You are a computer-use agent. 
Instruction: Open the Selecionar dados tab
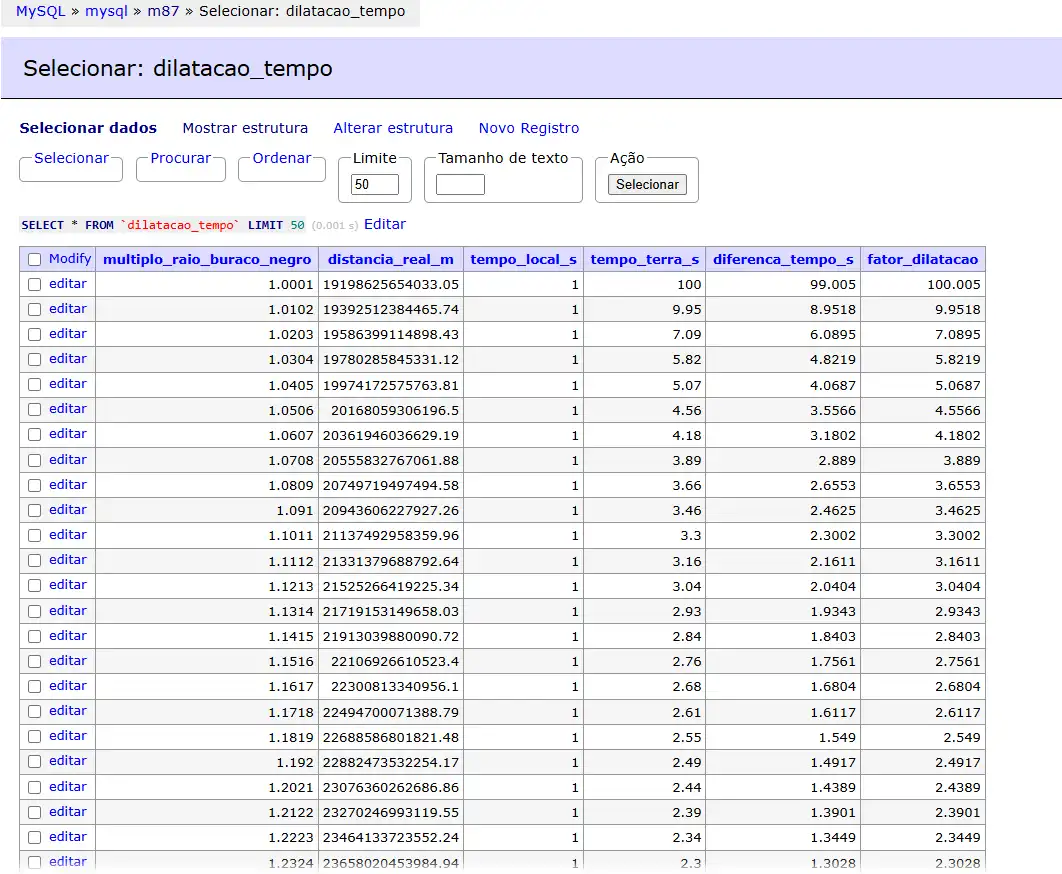coord(88,128)
